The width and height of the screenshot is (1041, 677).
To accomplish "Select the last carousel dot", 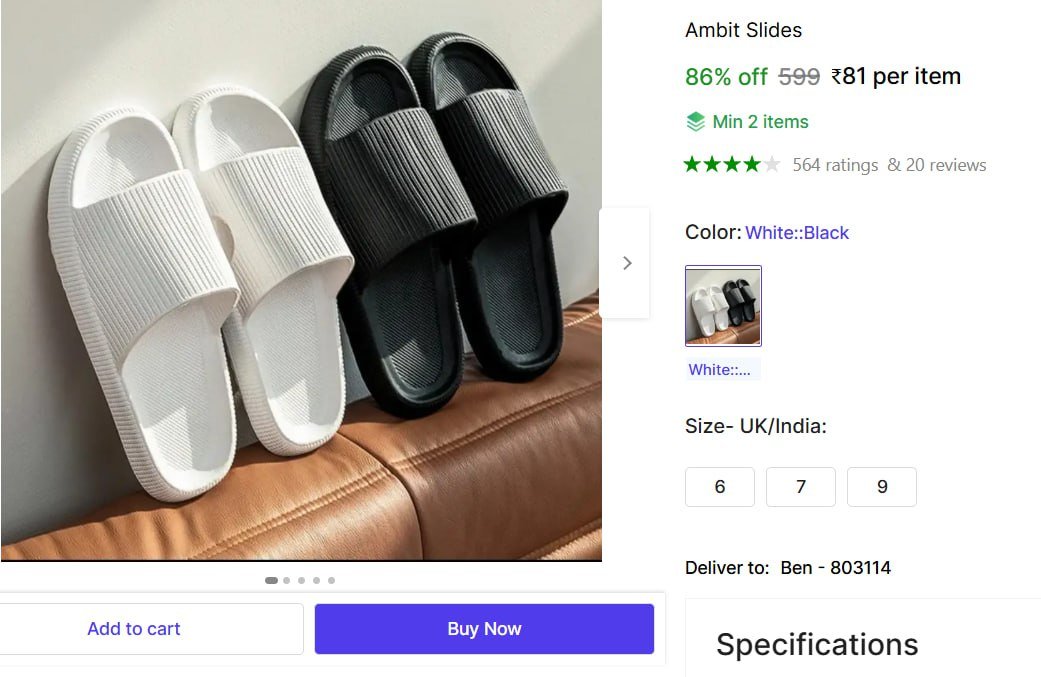I will click(332, 580).
